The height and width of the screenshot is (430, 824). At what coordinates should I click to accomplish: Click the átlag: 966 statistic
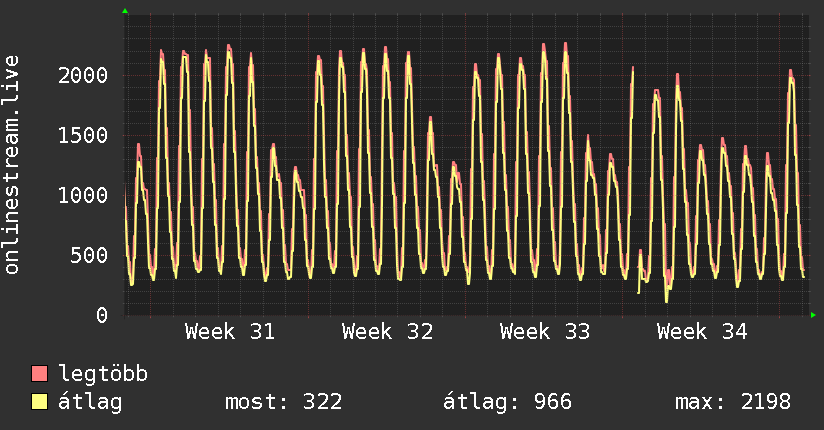click(507, 402)
